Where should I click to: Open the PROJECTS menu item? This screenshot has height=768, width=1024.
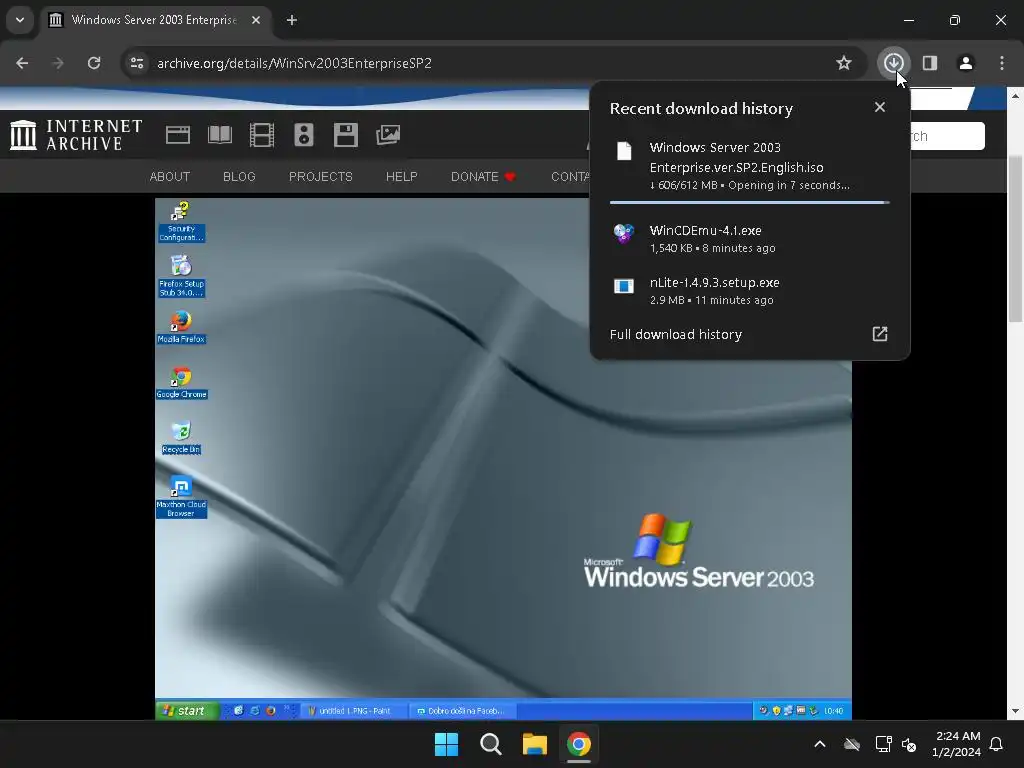click(x=321, y=176)
